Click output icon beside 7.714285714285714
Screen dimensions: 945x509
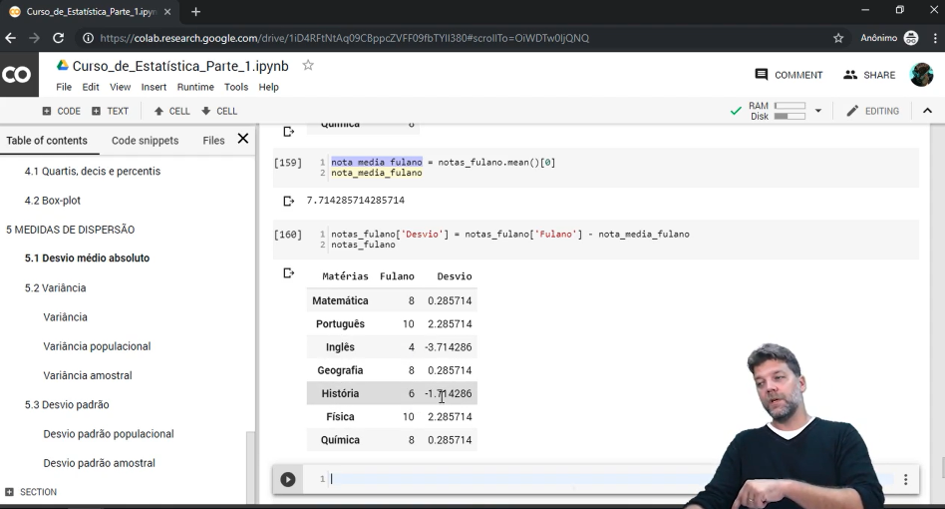289,201
